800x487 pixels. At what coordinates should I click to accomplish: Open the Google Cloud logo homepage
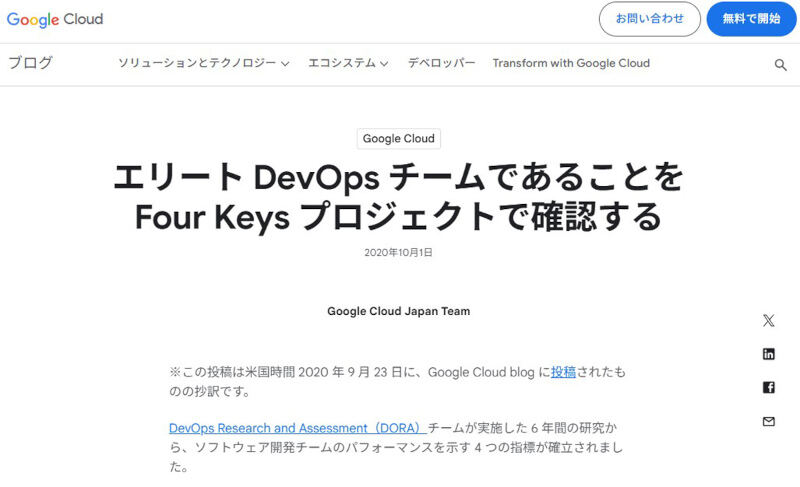pos(55,19)
